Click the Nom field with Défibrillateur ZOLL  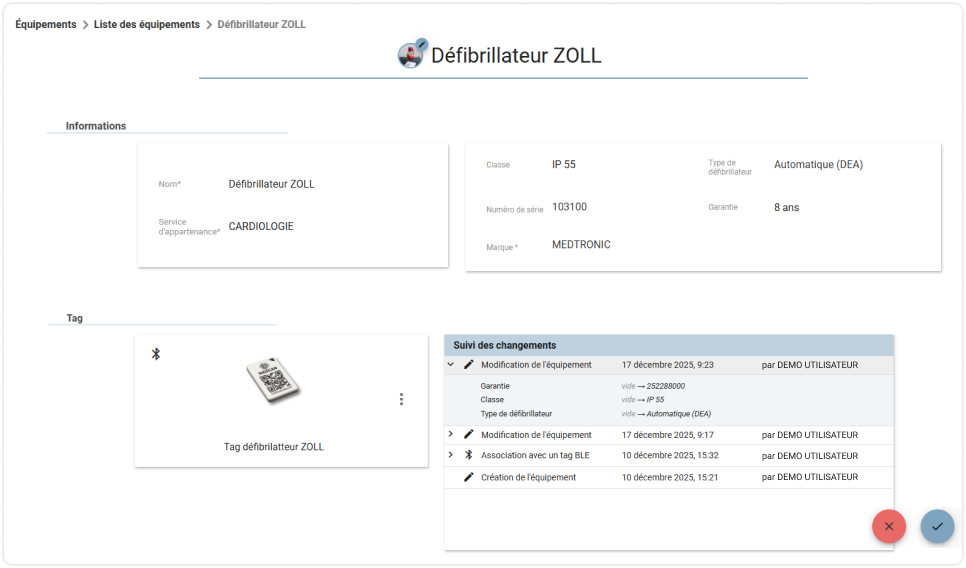tap(272, 184)
